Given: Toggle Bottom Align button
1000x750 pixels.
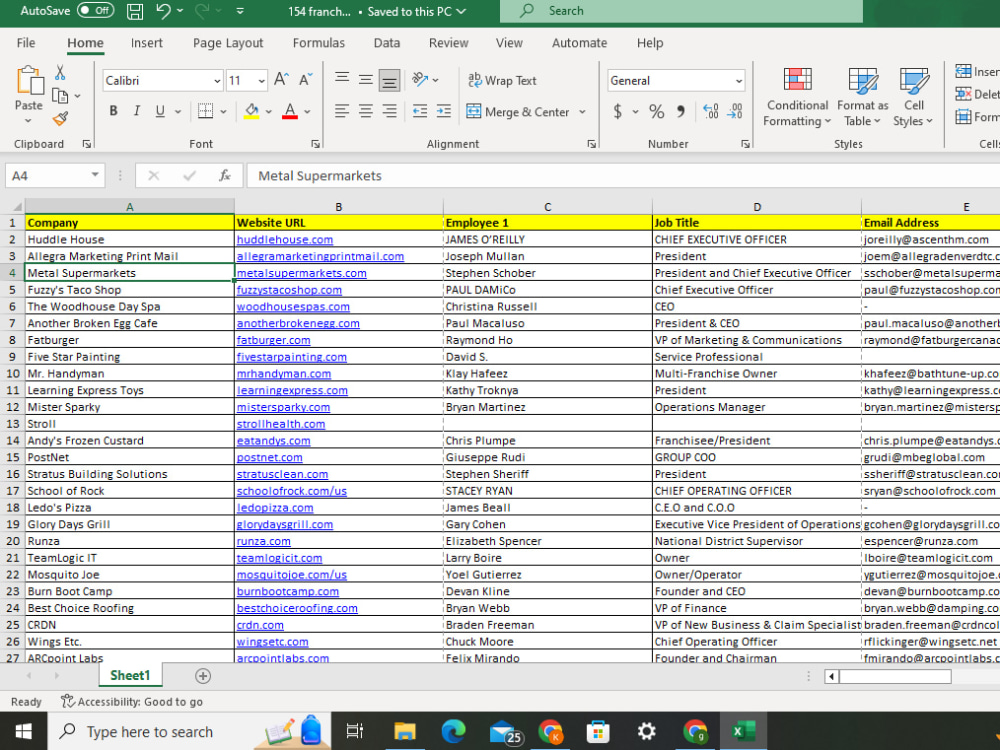Looking at the screenshot, I should [x=389, y=80].
